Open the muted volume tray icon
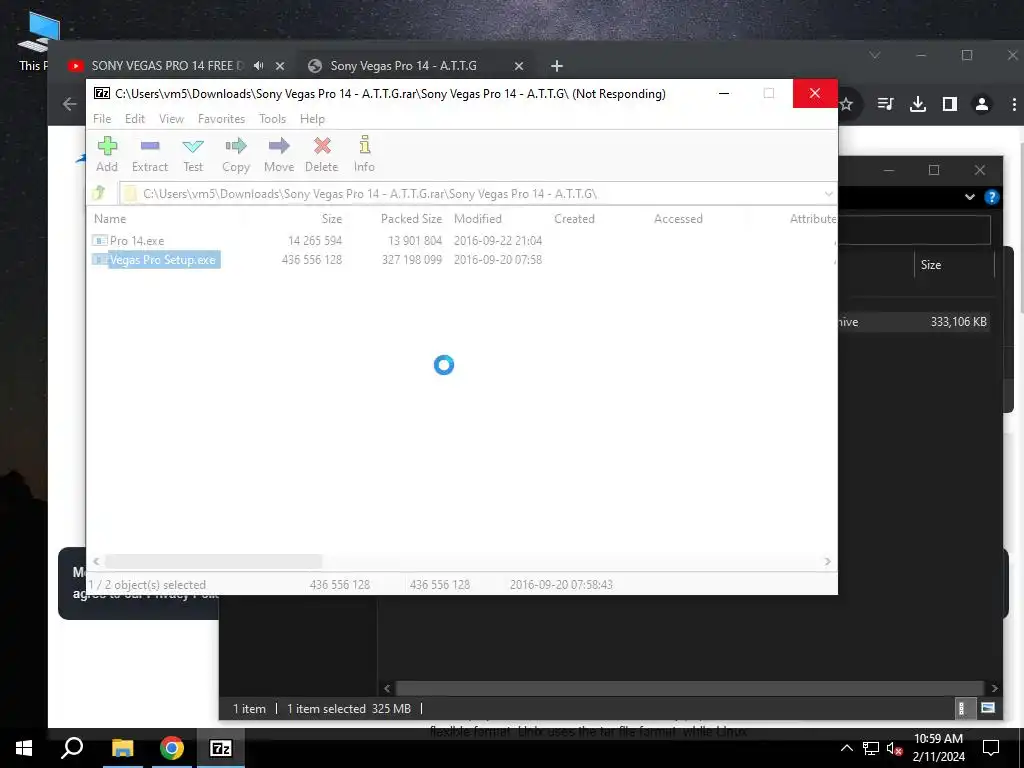1024x768 pixels. coord(894,748)
